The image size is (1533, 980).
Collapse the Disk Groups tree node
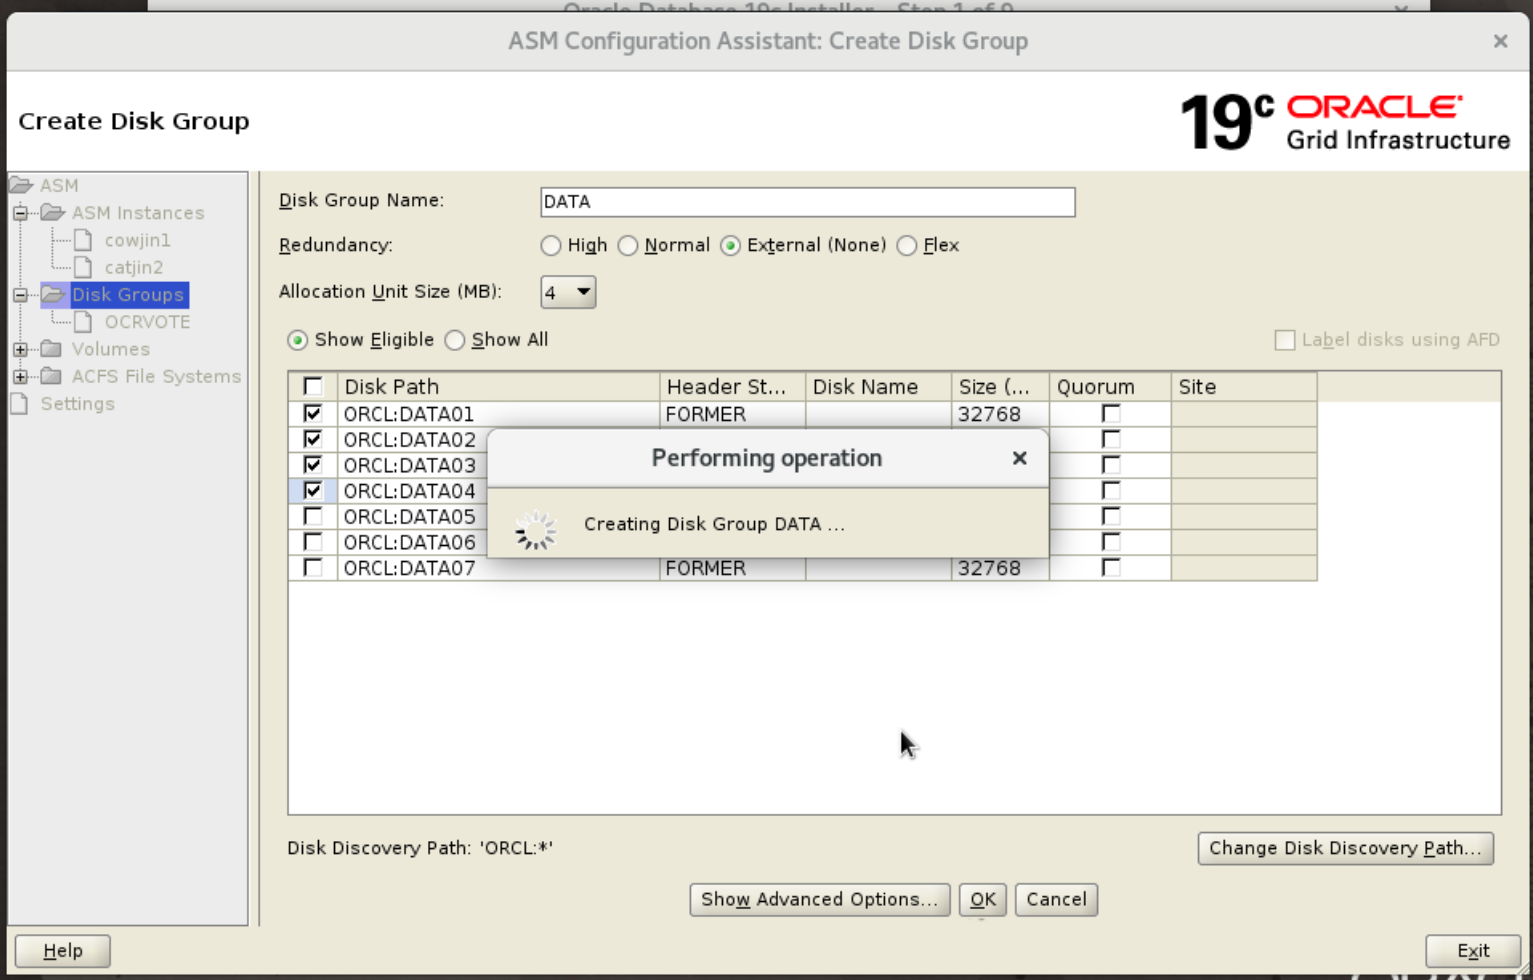click(20, 294)
